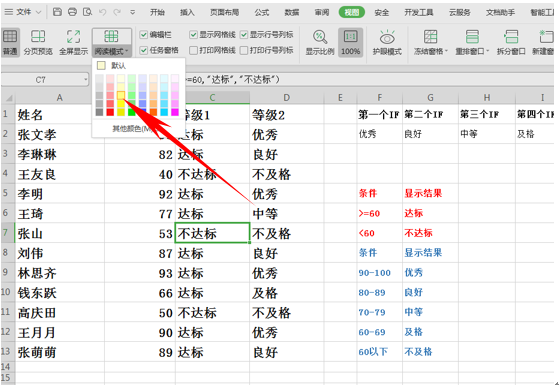Switch to 公式 formulas tab
Image resolution: width=559 pixels, height=385 pixels.
point(262,12)
